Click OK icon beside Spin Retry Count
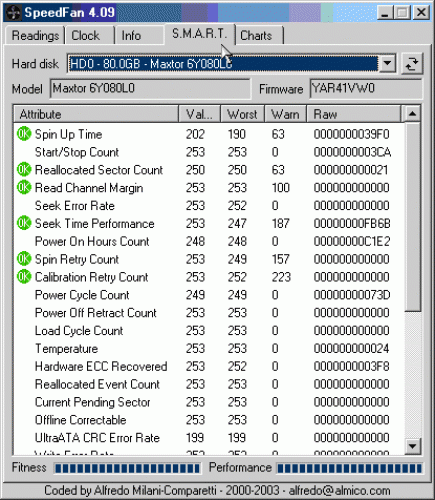435x500 pixels. click(x=24, y=259)
